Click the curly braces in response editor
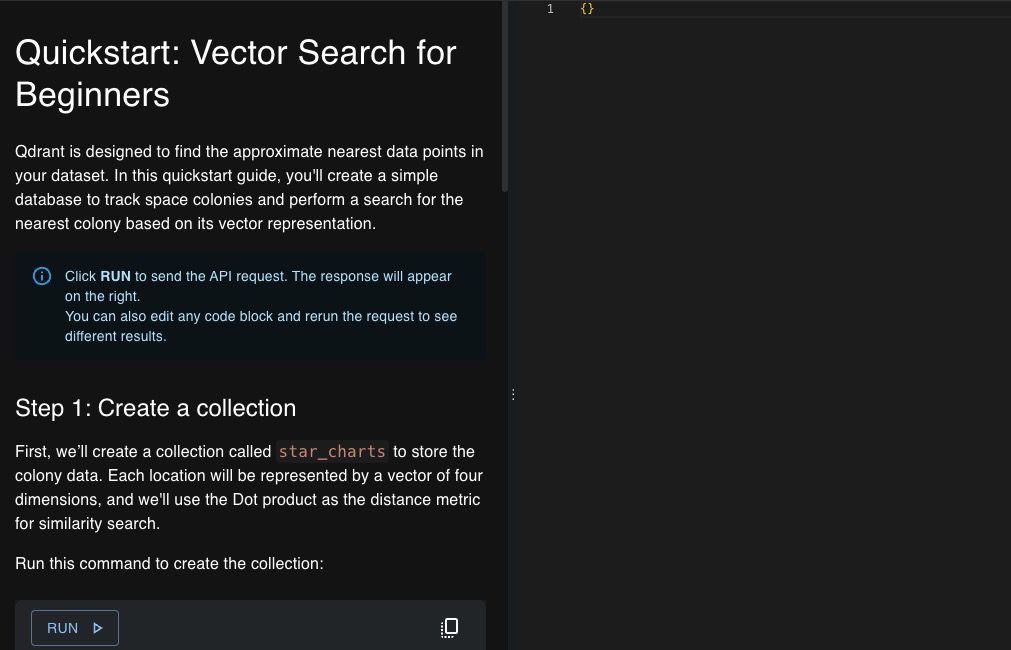 coord(587,9)
